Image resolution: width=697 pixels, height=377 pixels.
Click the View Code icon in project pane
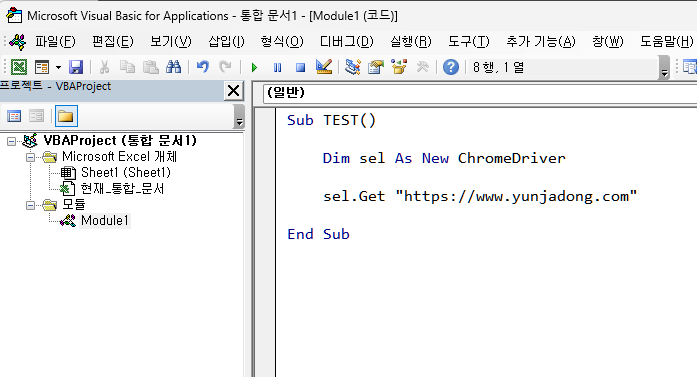14,116
